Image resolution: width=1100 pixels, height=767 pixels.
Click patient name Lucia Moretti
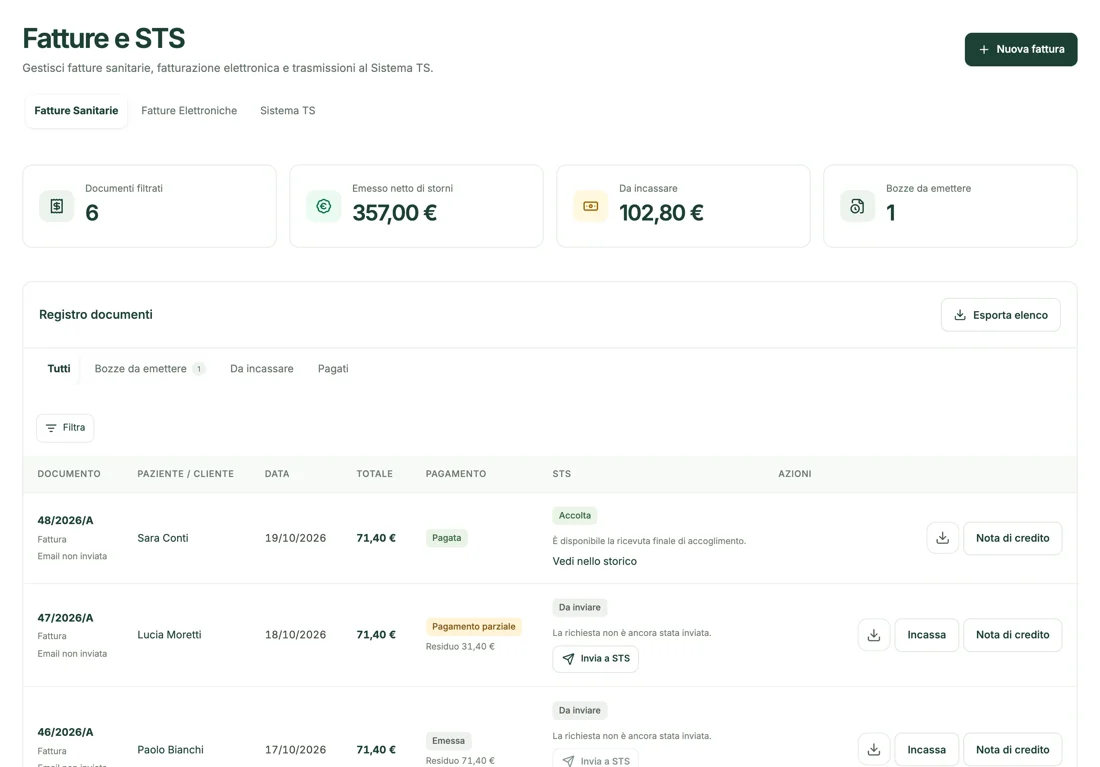point(169,635)
